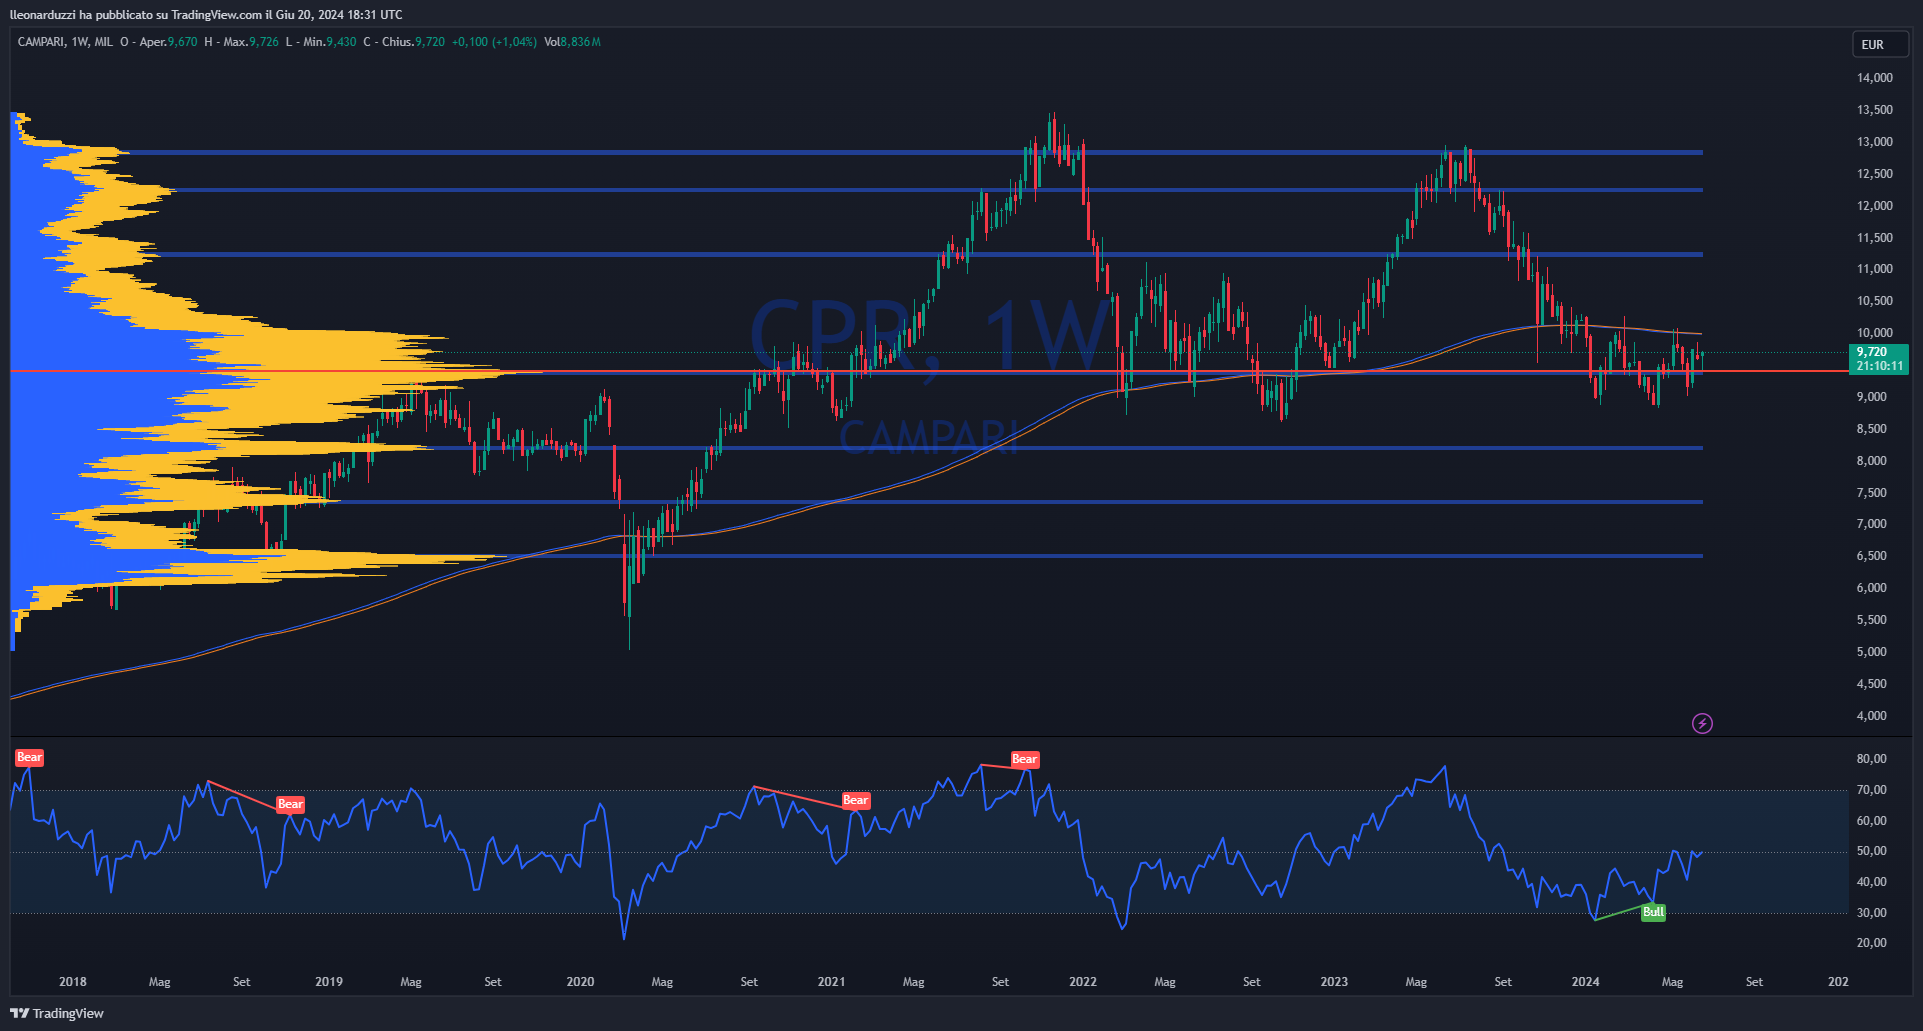Viewport: 1923px width, 1031px height.
Task: Click the 2020 label on time axis
Action: (x=580, y=982)
